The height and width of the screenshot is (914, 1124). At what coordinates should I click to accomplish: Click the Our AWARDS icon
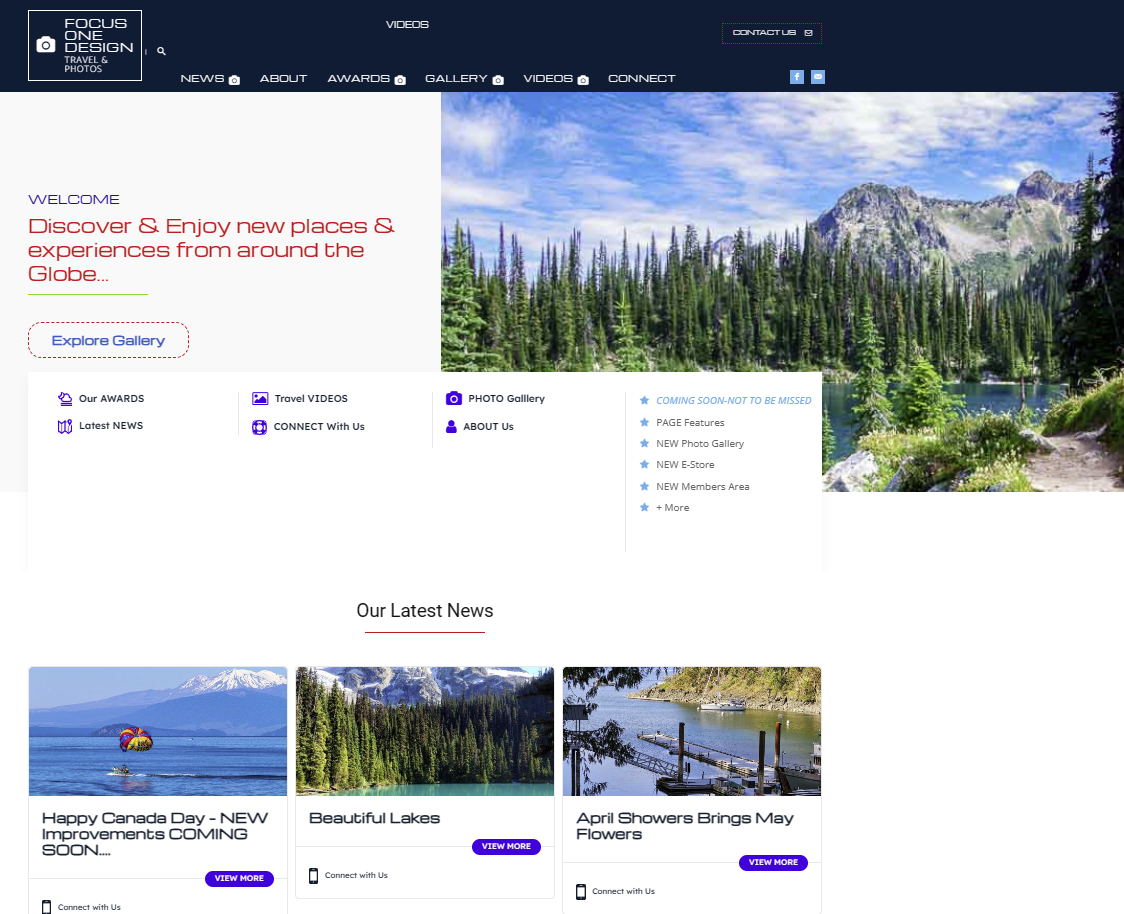(65, 399)
